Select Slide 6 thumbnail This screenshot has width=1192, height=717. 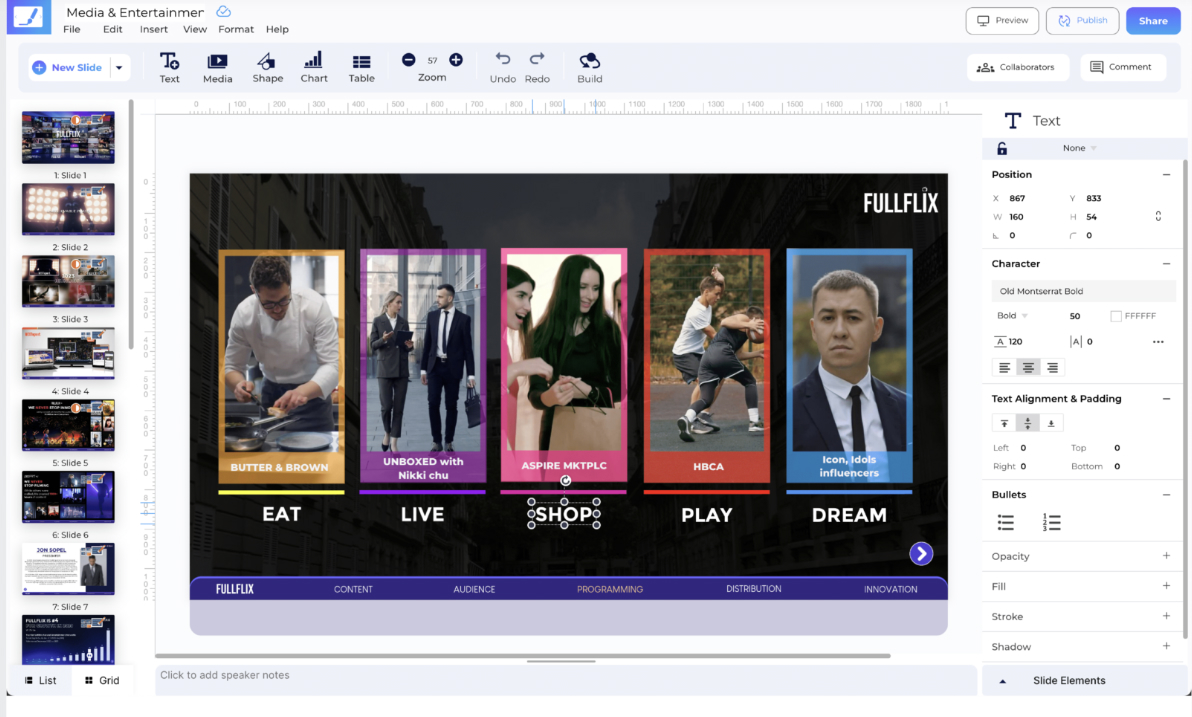[68, 497]
